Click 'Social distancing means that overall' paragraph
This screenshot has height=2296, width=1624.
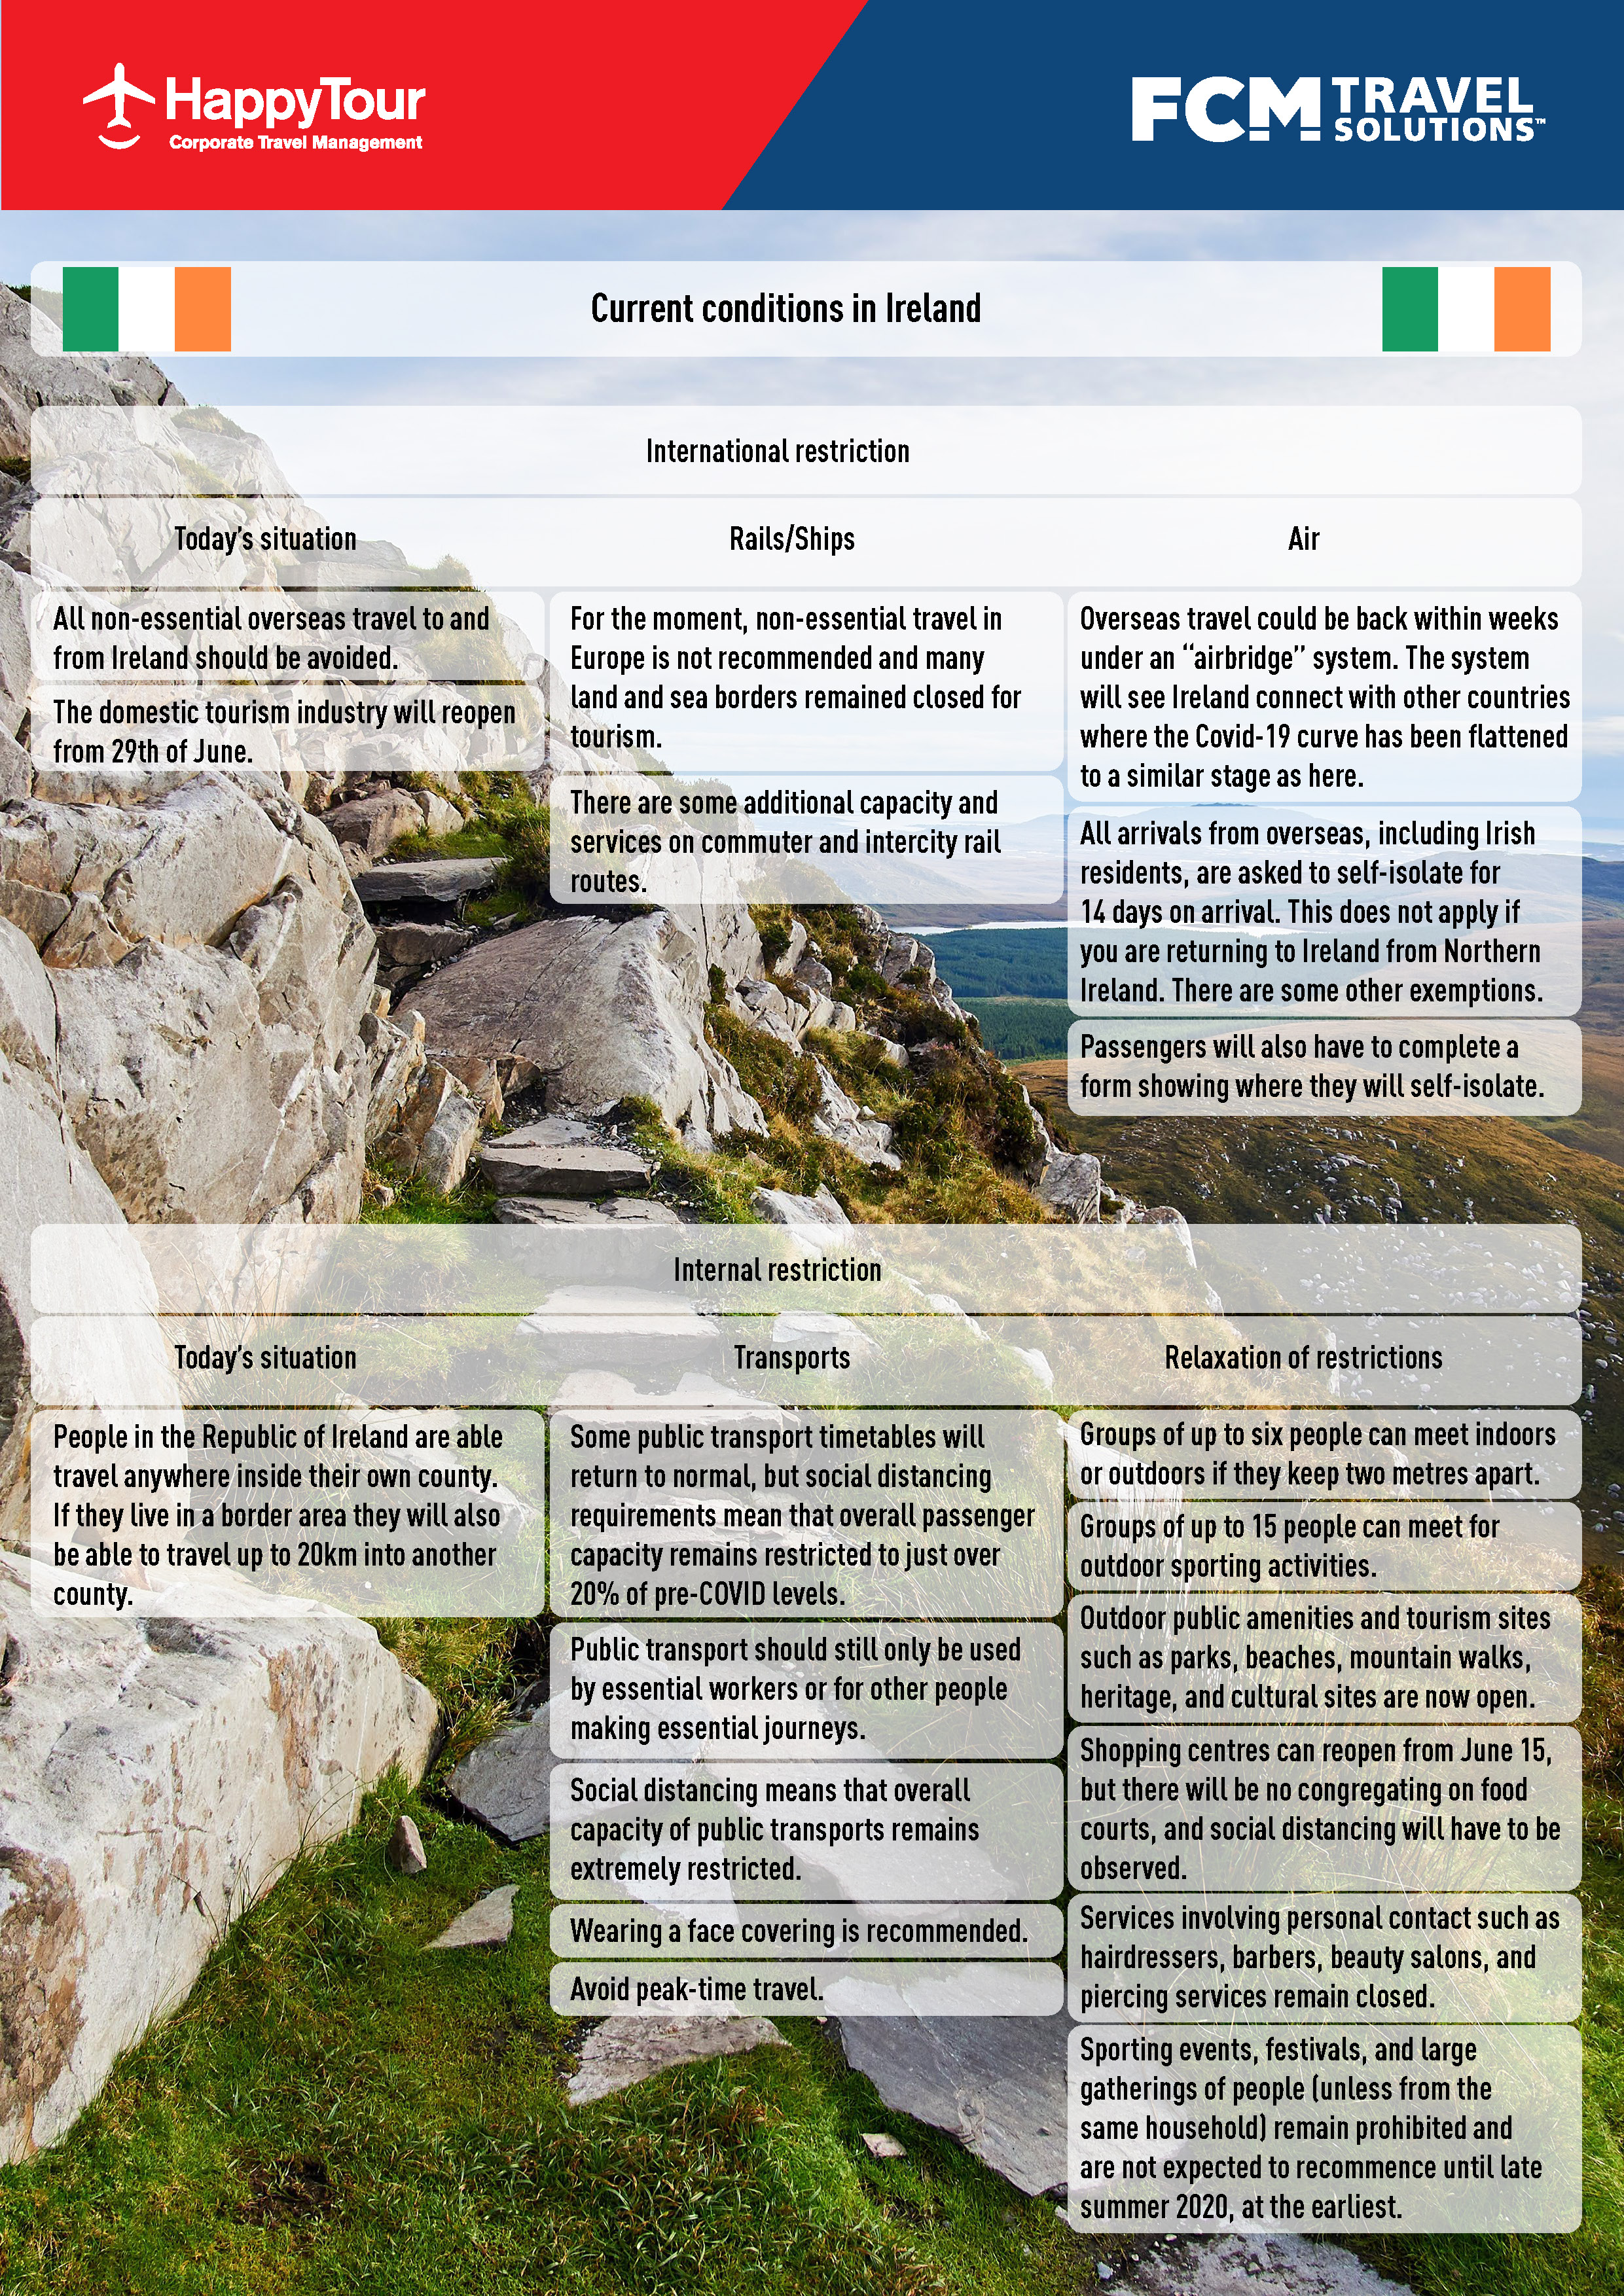tap(806, 1830)
